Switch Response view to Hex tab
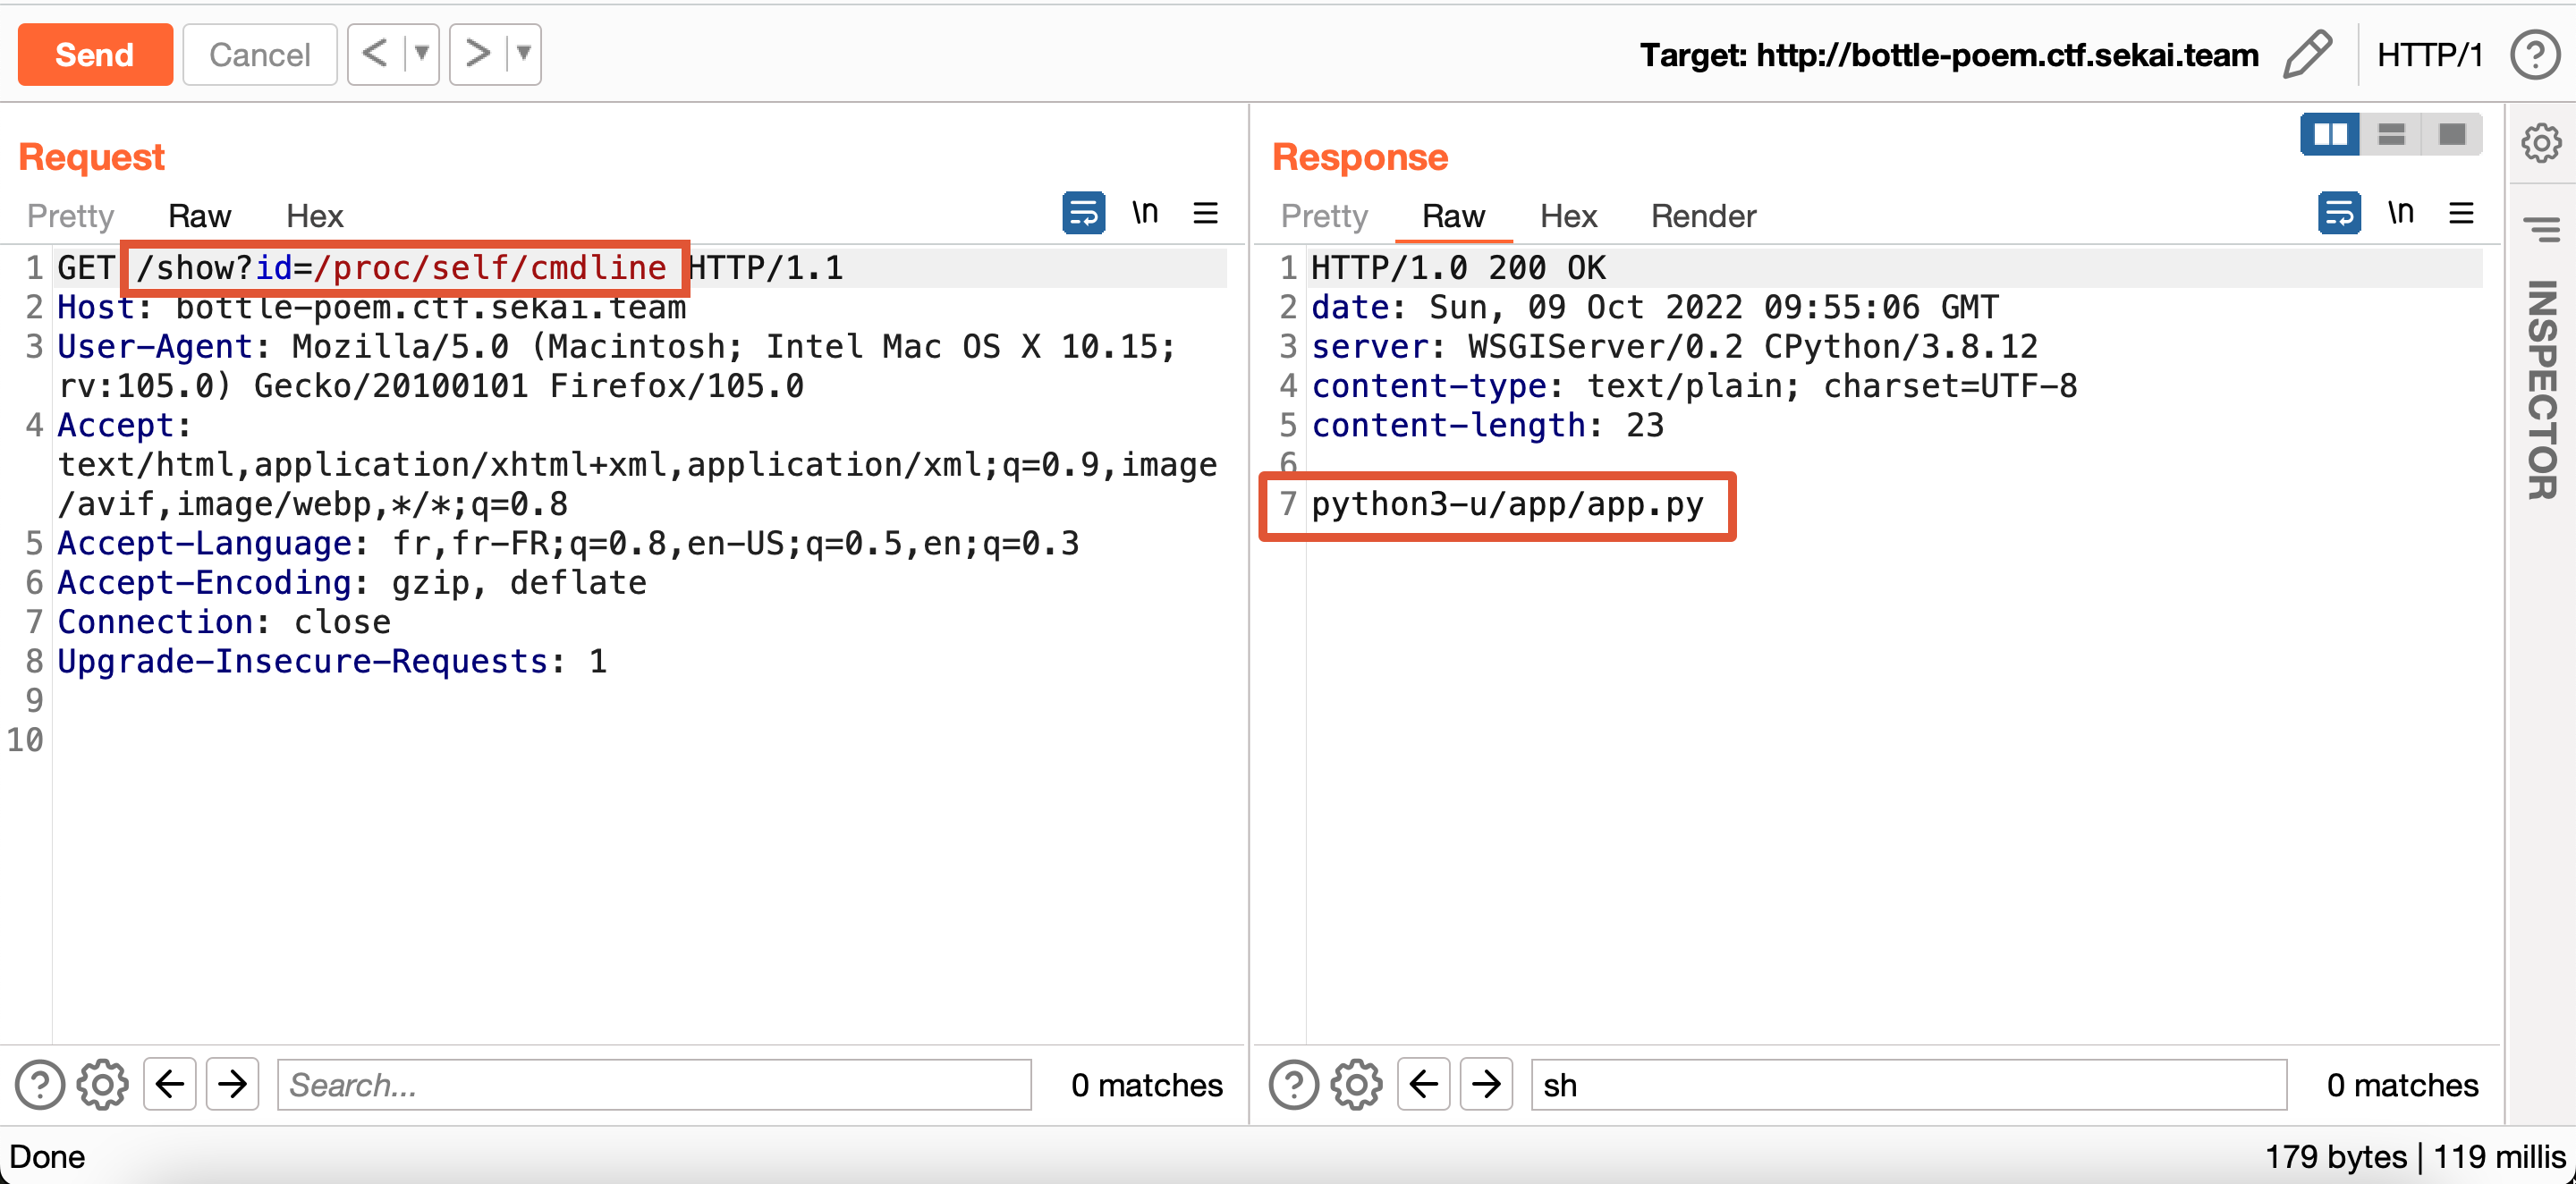 [1568, 216]
